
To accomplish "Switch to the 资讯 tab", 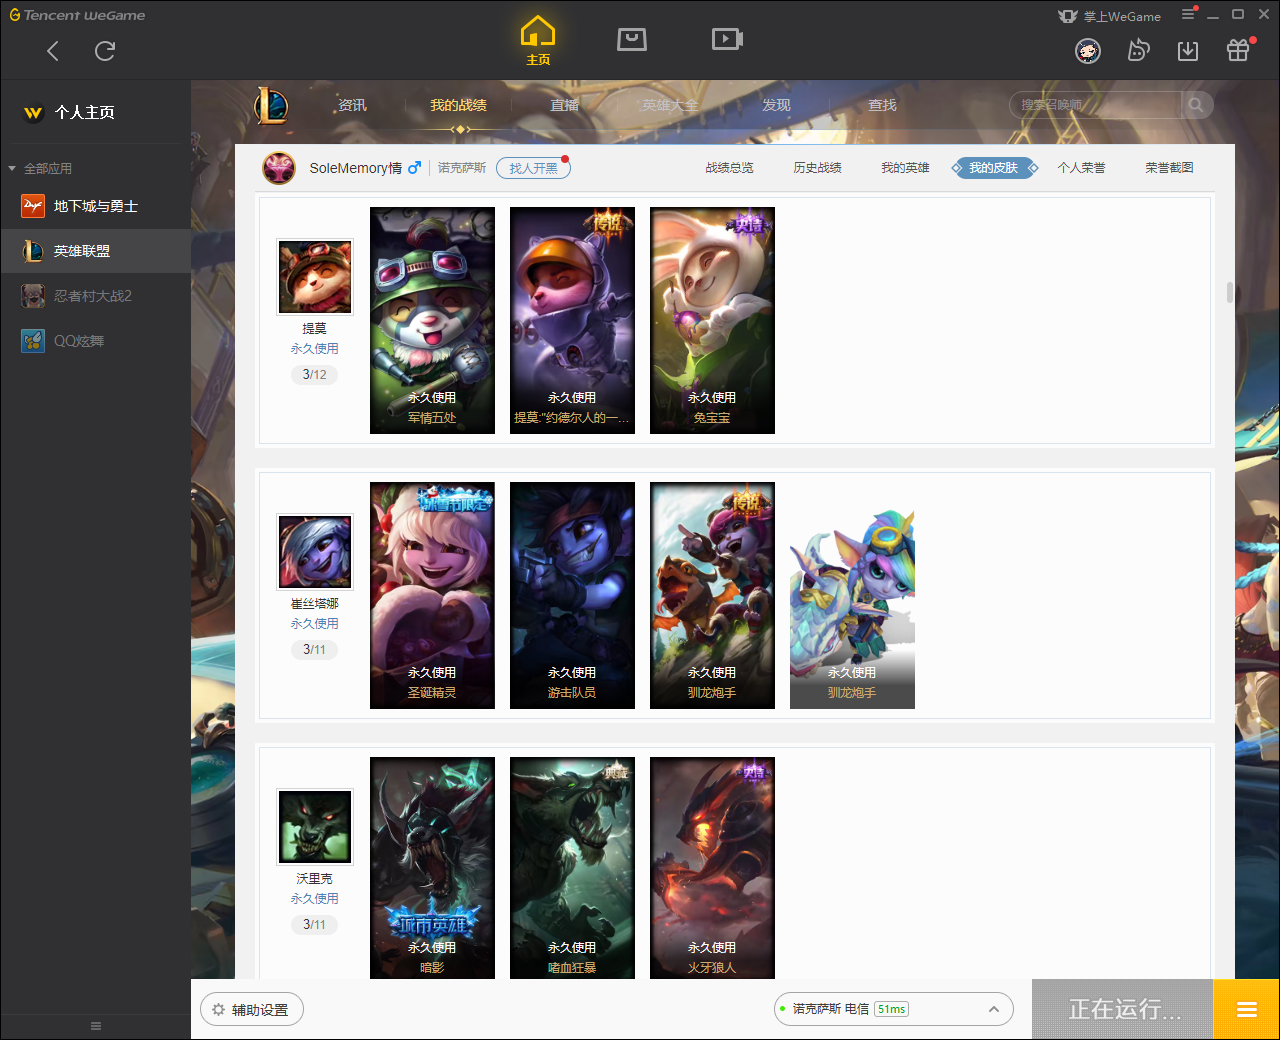I will point(352,105).
